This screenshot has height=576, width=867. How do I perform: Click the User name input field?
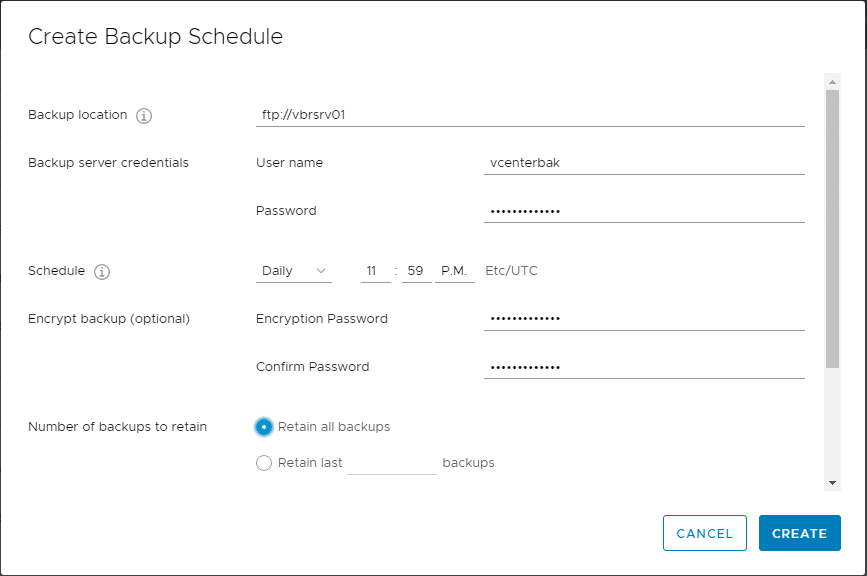point(644,163)
